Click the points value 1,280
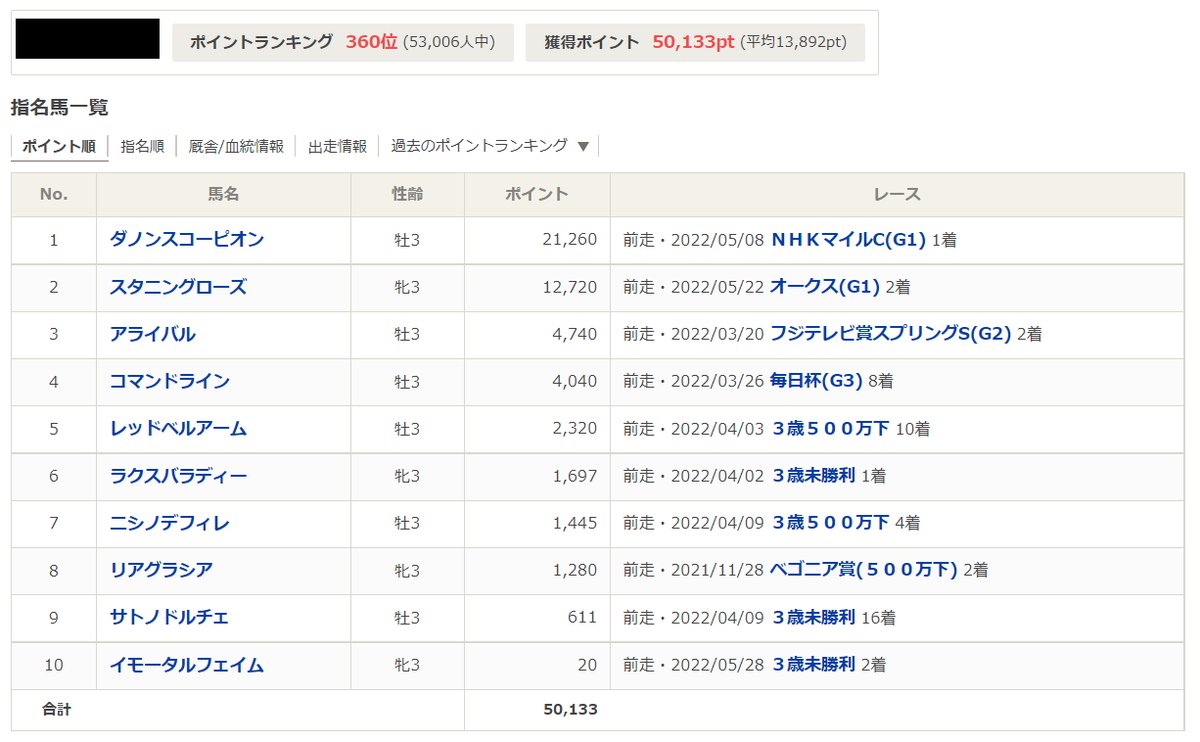This screenshot has height=742, width=1200. (x=574, y=570)
